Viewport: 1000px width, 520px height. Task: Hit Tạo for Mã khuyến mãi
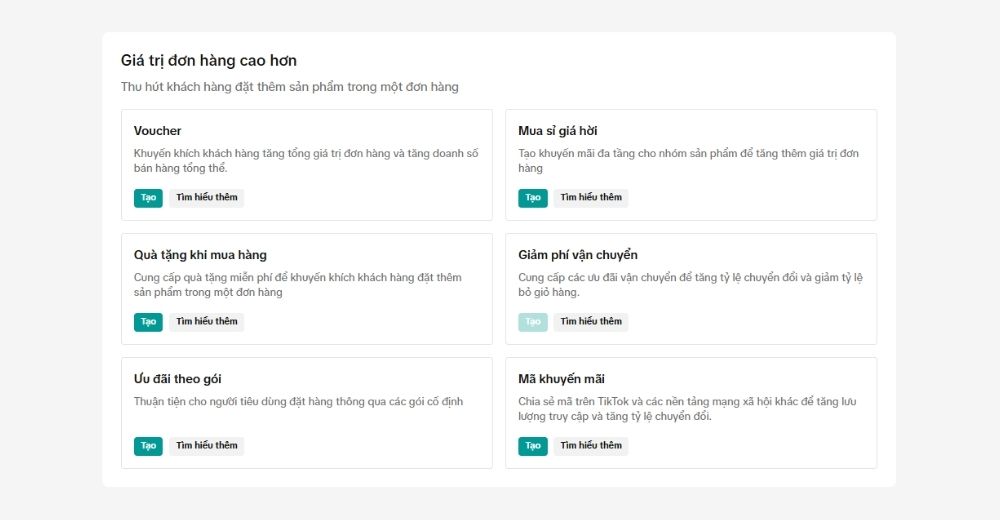click(533, 446)
